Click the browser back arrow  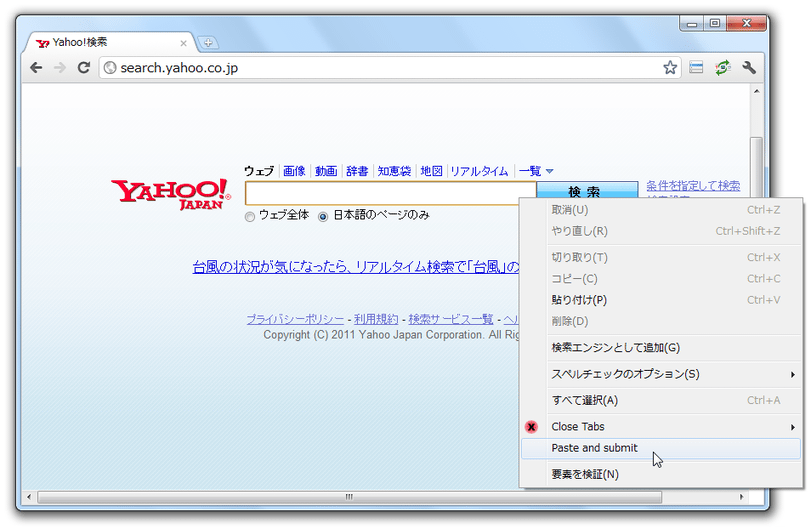36,68
